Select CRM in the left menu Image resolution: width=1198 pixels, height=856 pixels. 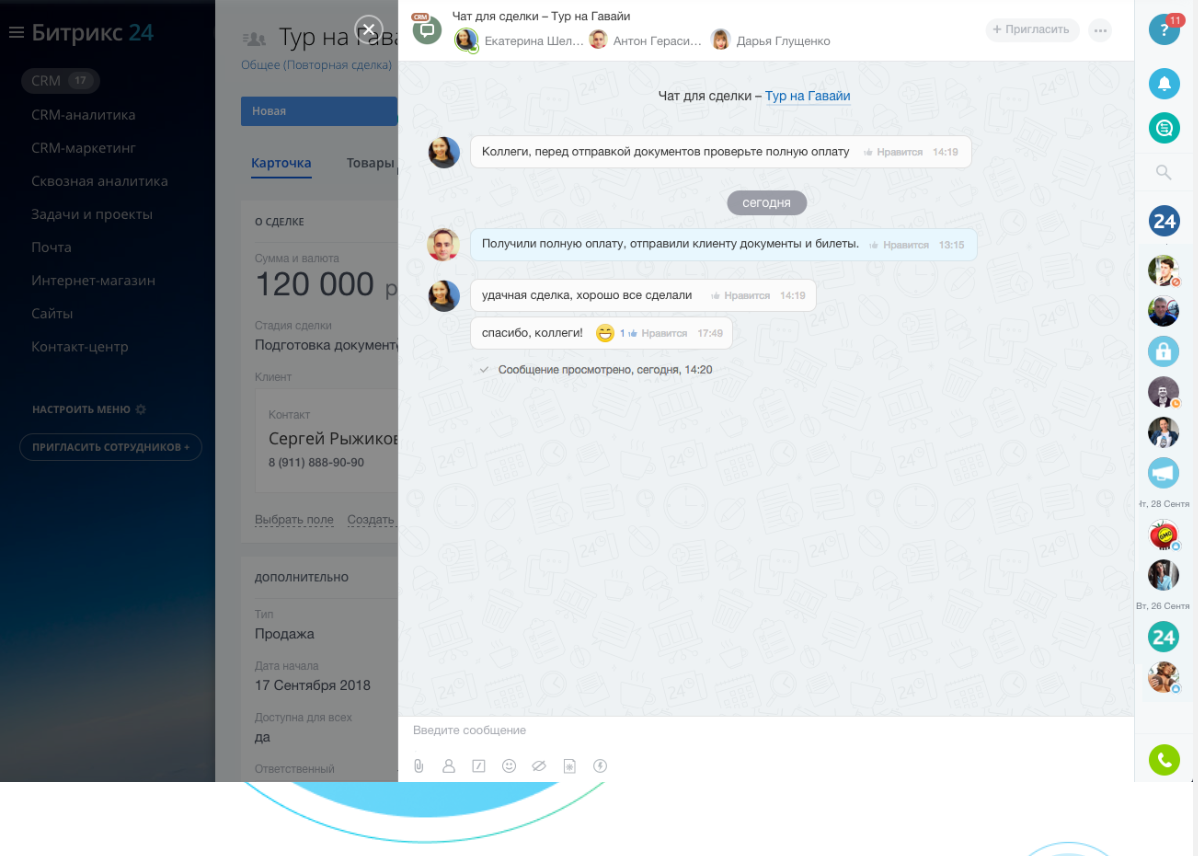pyautogui.click(x=60, y=80)
